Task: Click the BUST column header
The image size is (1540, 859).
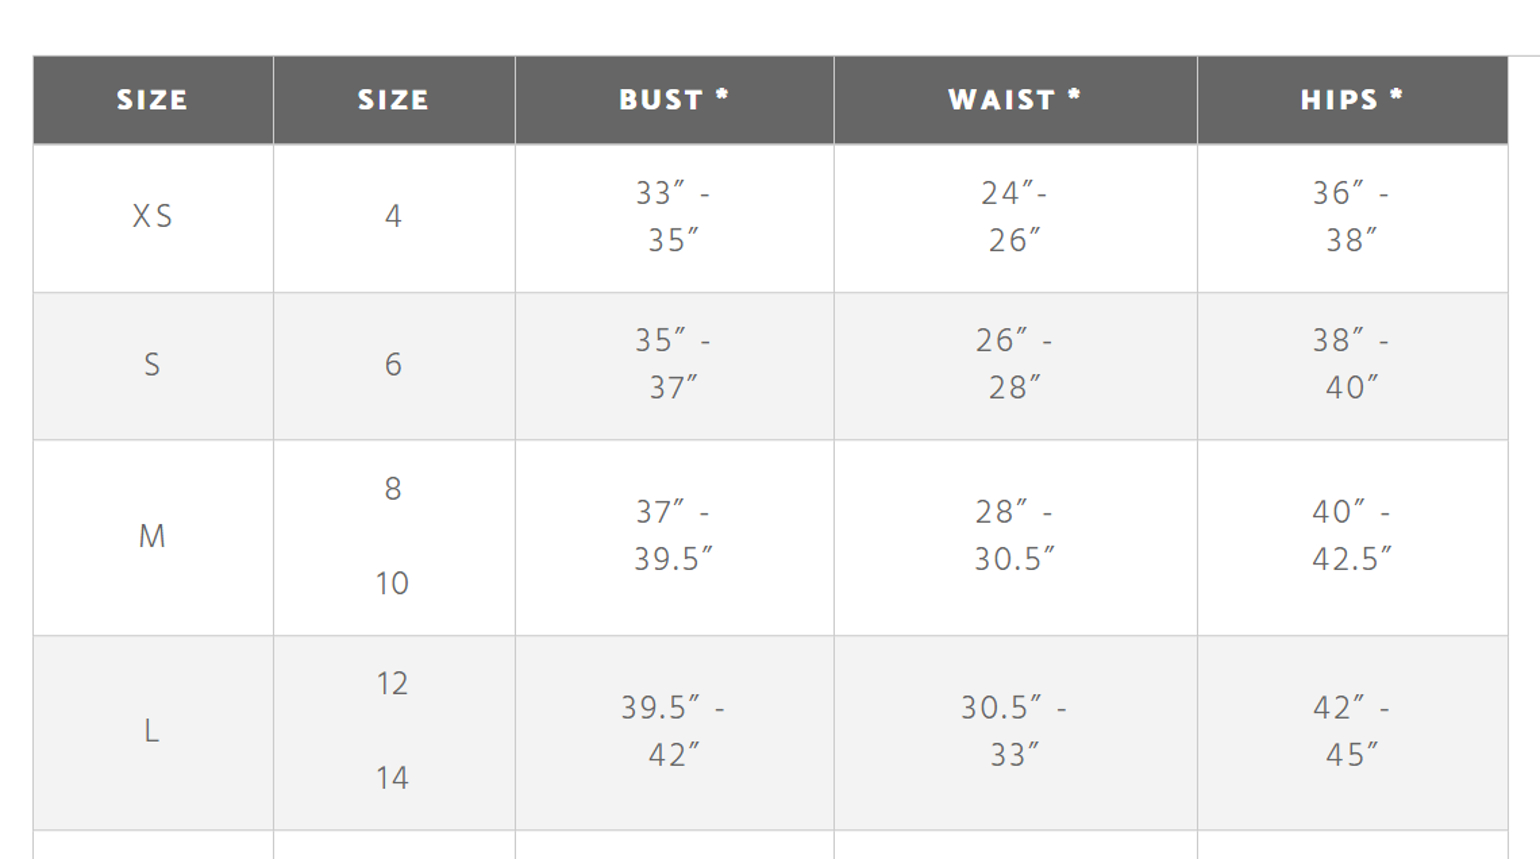Action: tap(674, 100)
